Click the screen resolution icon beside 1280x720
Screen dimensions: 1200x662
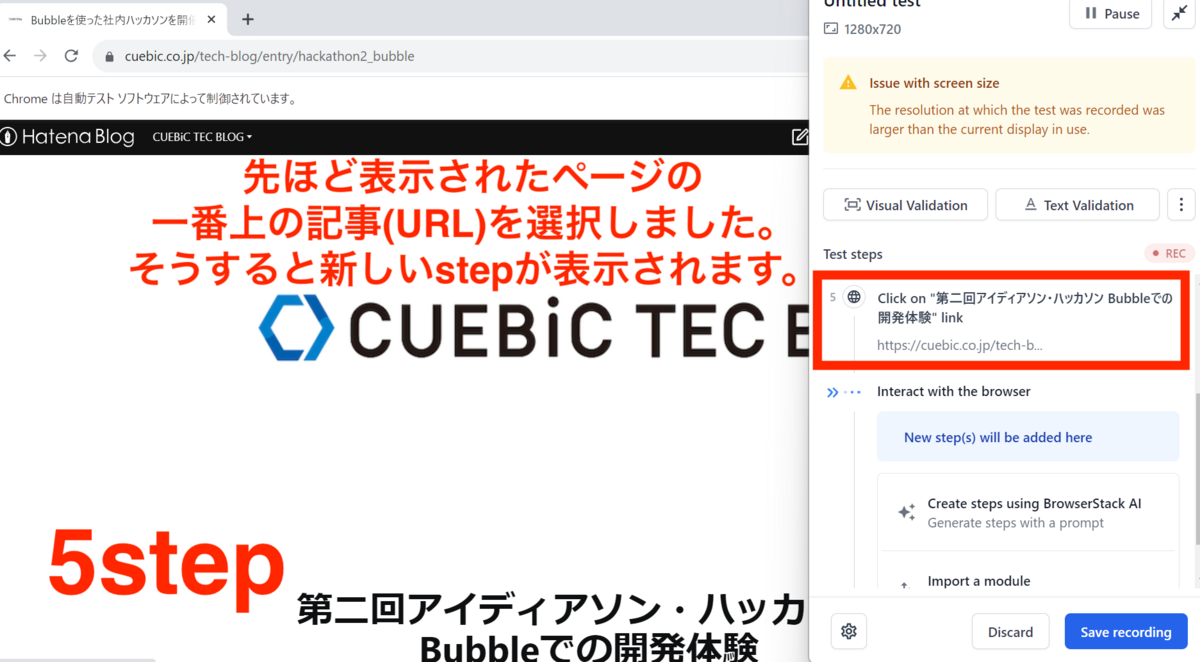830,29
